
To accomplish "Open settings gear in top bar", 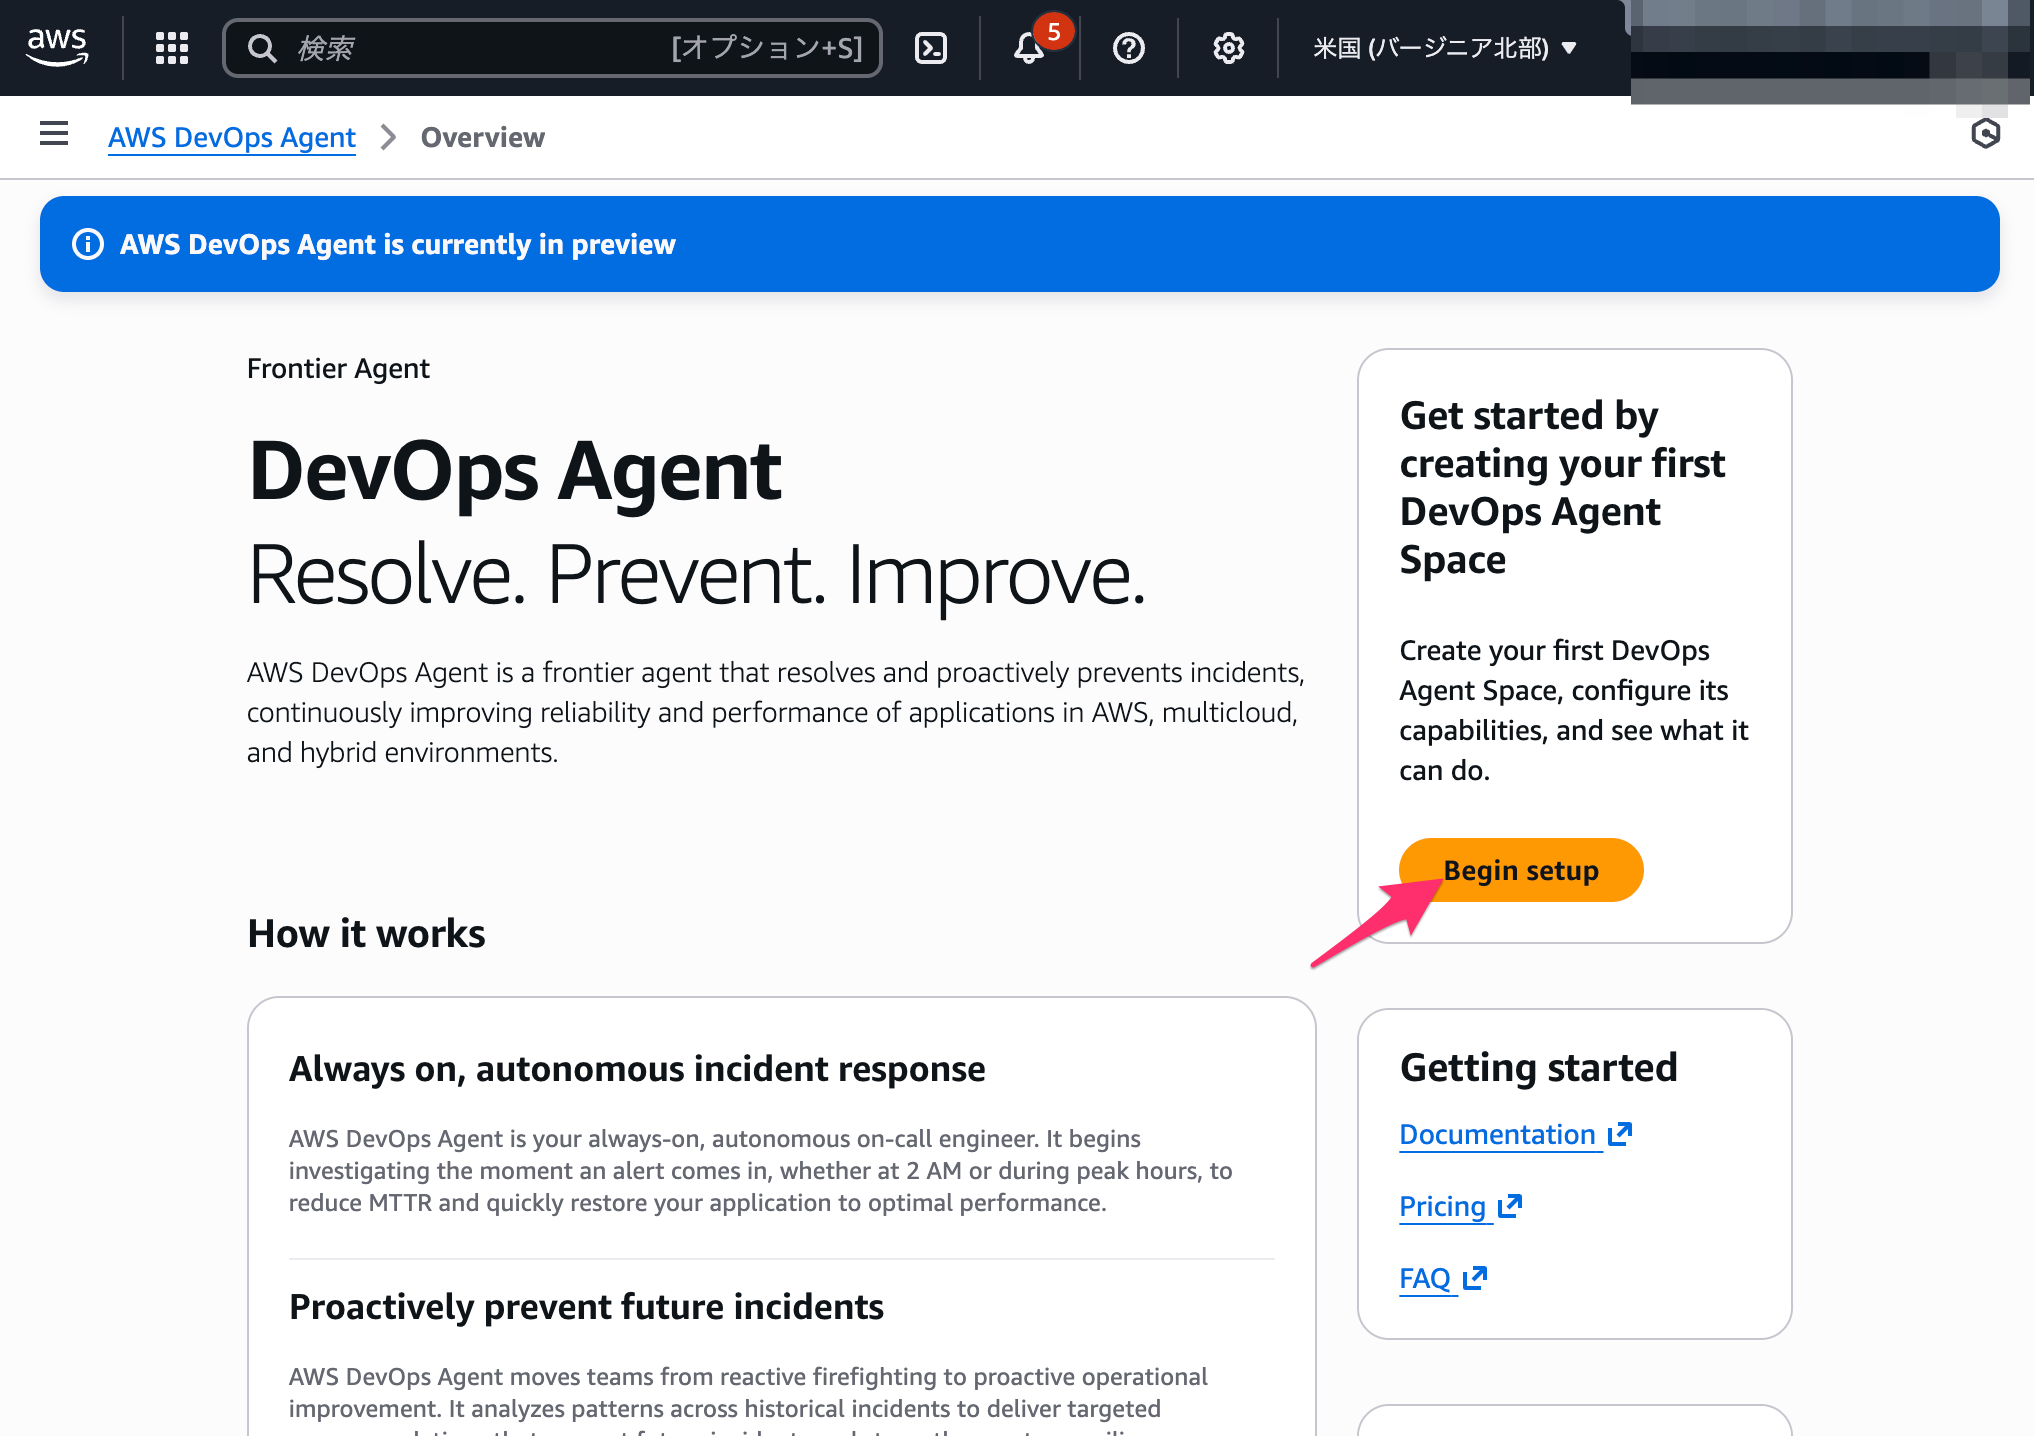I will tap(1228, 48).
